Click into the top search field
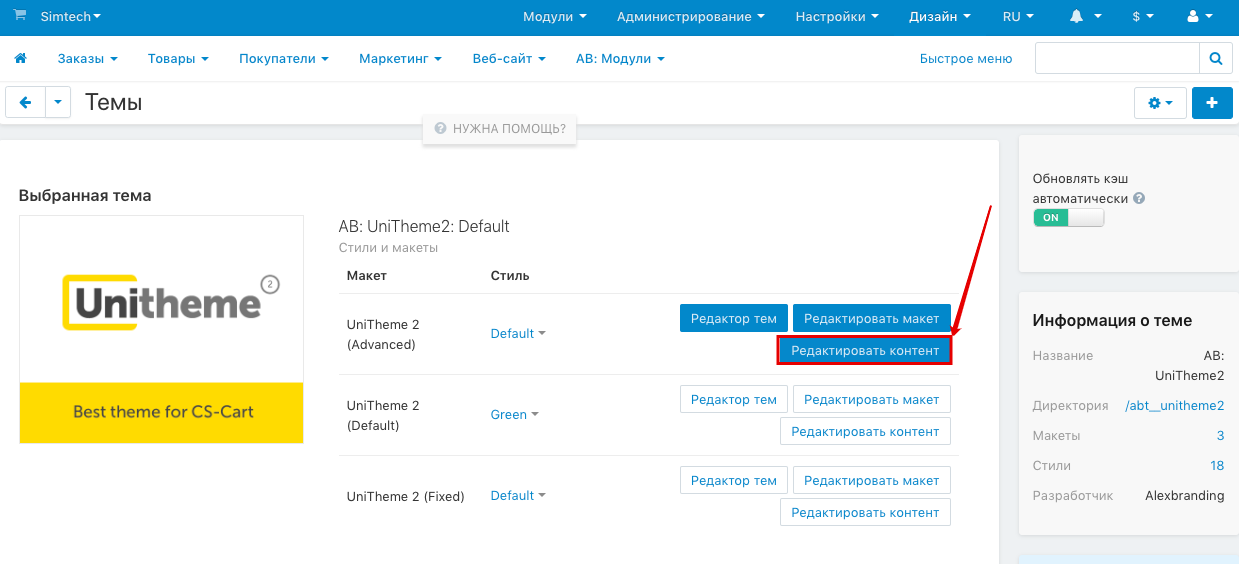 pos(1116,59)
